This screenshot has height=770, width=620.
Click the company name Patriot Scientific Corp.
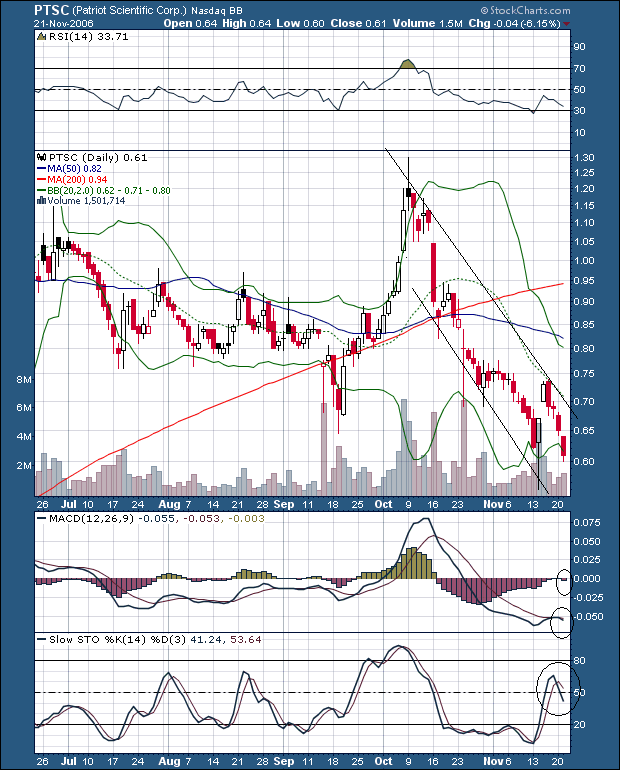[x=130, y=10]
